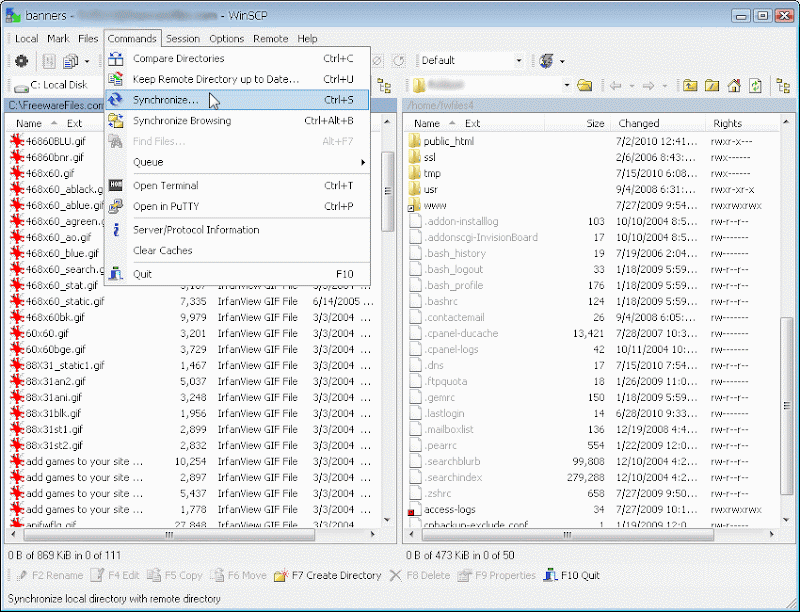
Task: Choose Synchronize Browsing menu item
Action: click(237, 121)
